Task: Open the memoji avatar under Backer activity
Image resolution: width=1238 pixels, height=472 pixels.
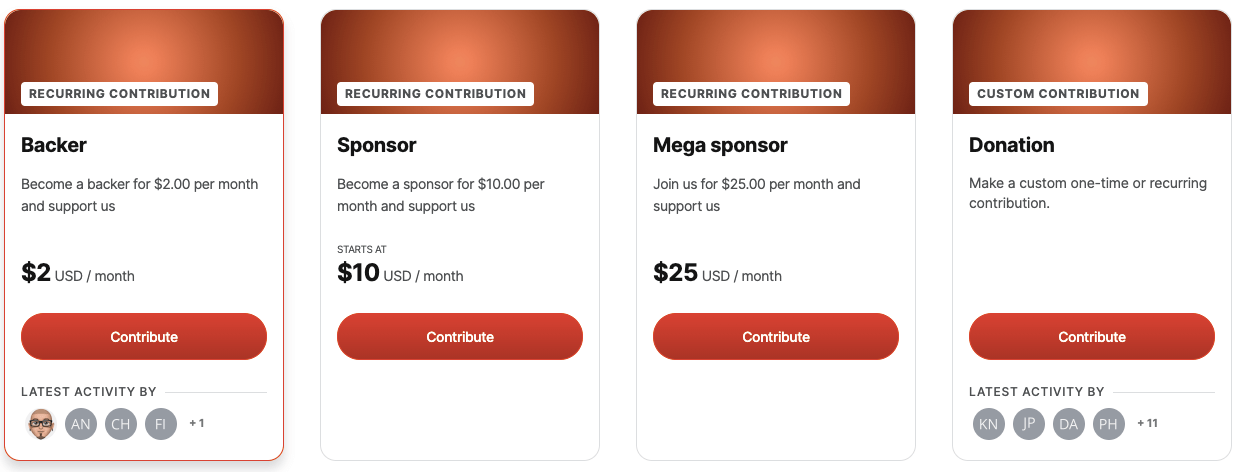Action: tap(41, 424)
